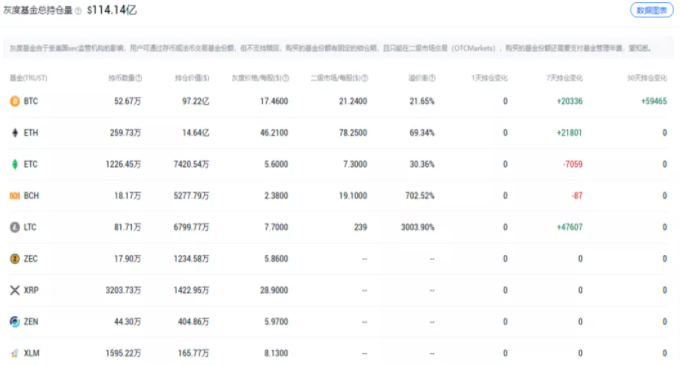Click BTC premium rate 21.65%
This screenshot has width=680, height=366.
click(422, 101)
